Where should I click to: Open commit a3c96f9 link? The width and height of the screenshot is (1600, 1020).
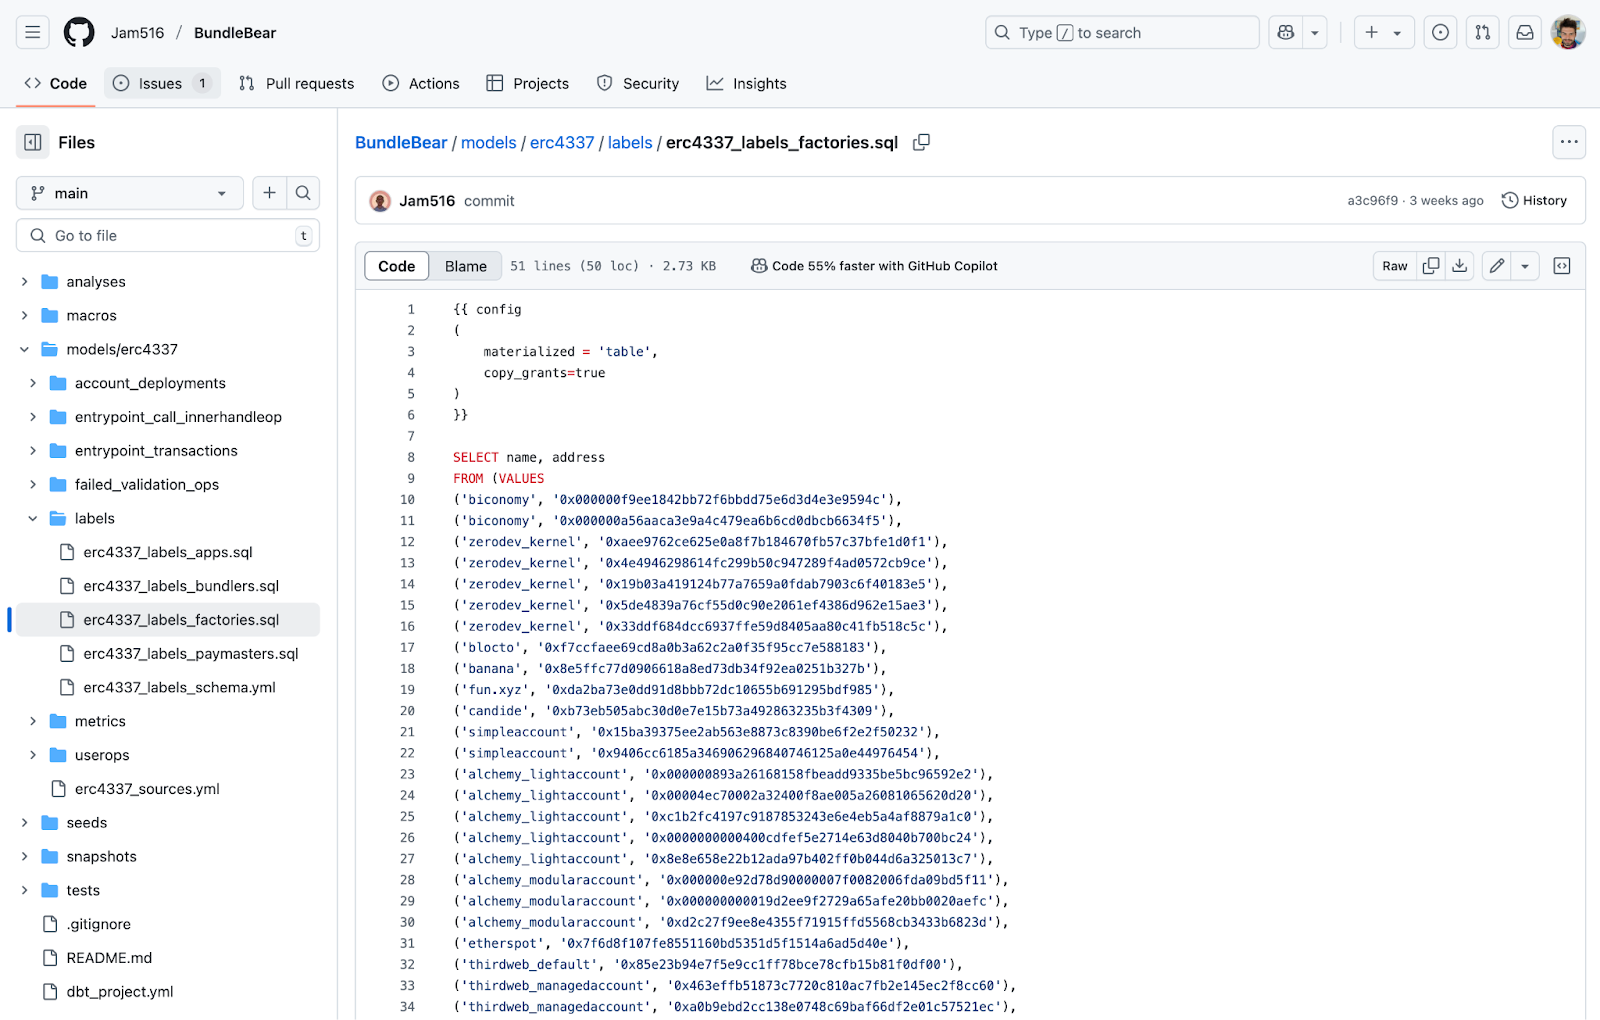[x=1373, y=201]
